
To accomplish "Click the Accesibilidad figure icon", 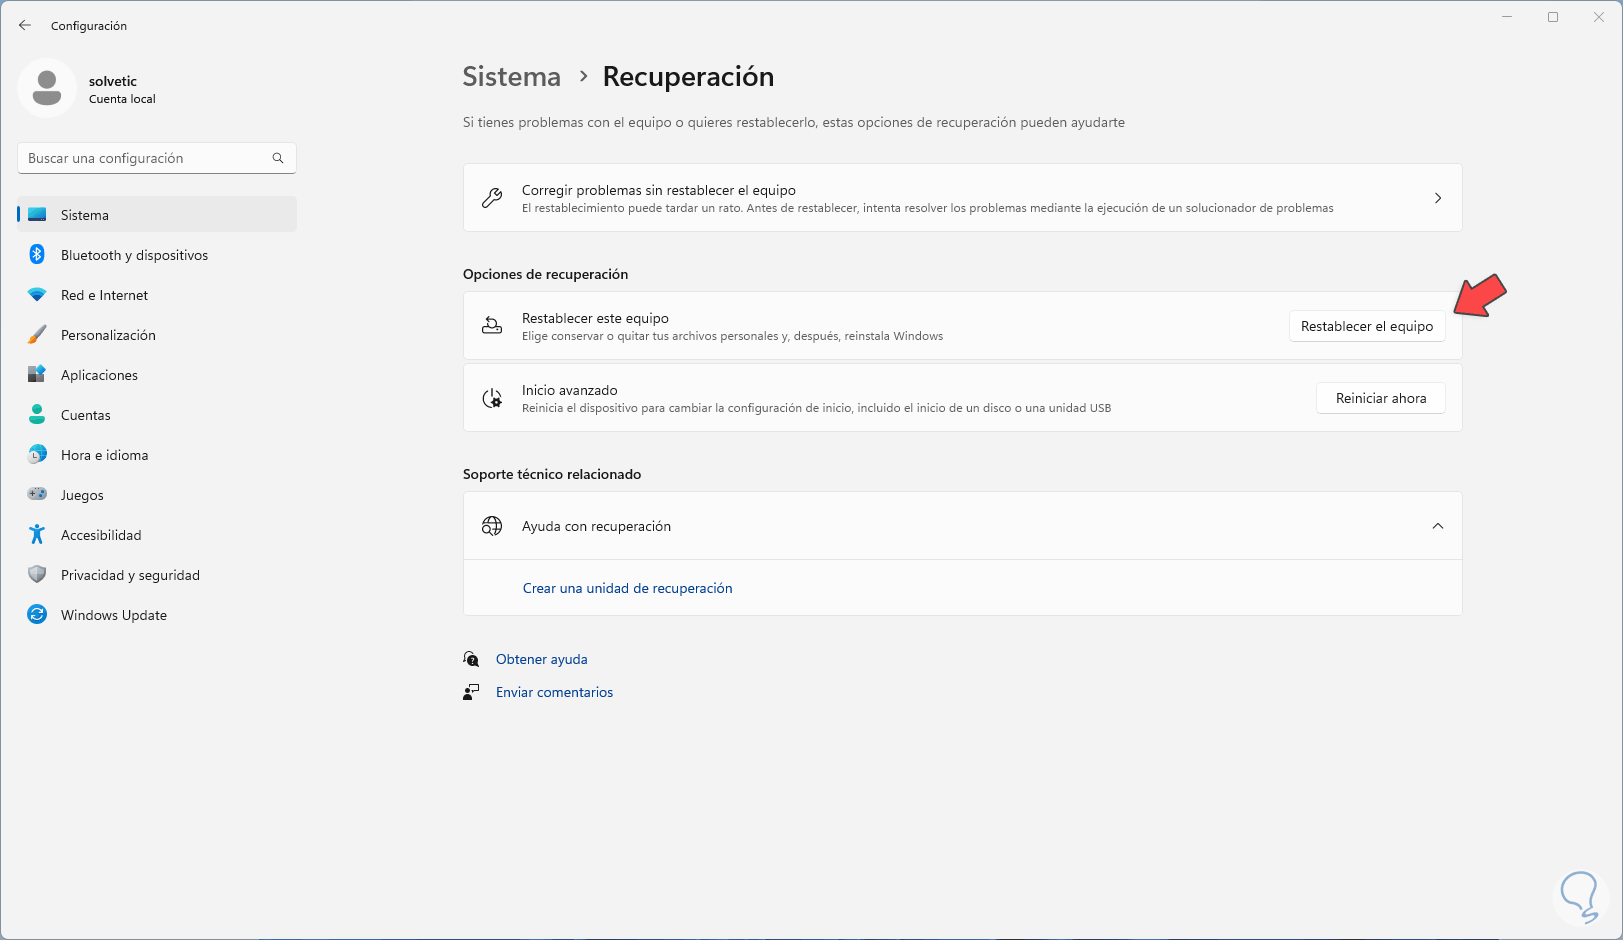I will (37, 535).
